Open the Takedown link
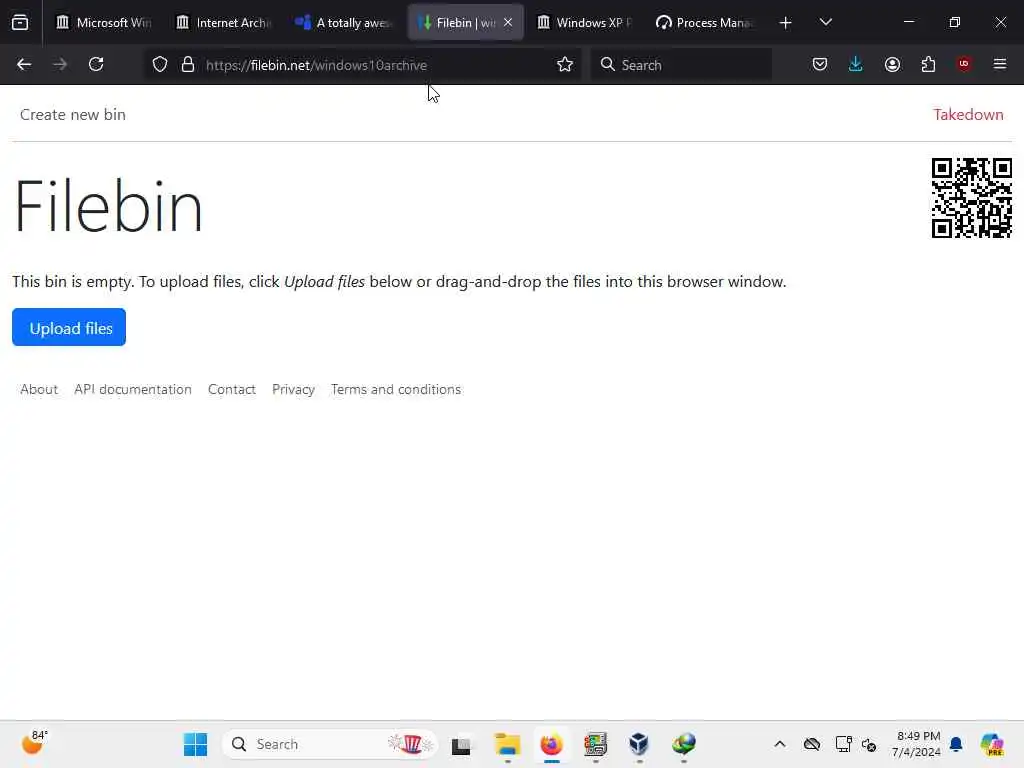 tap(968, 115)
